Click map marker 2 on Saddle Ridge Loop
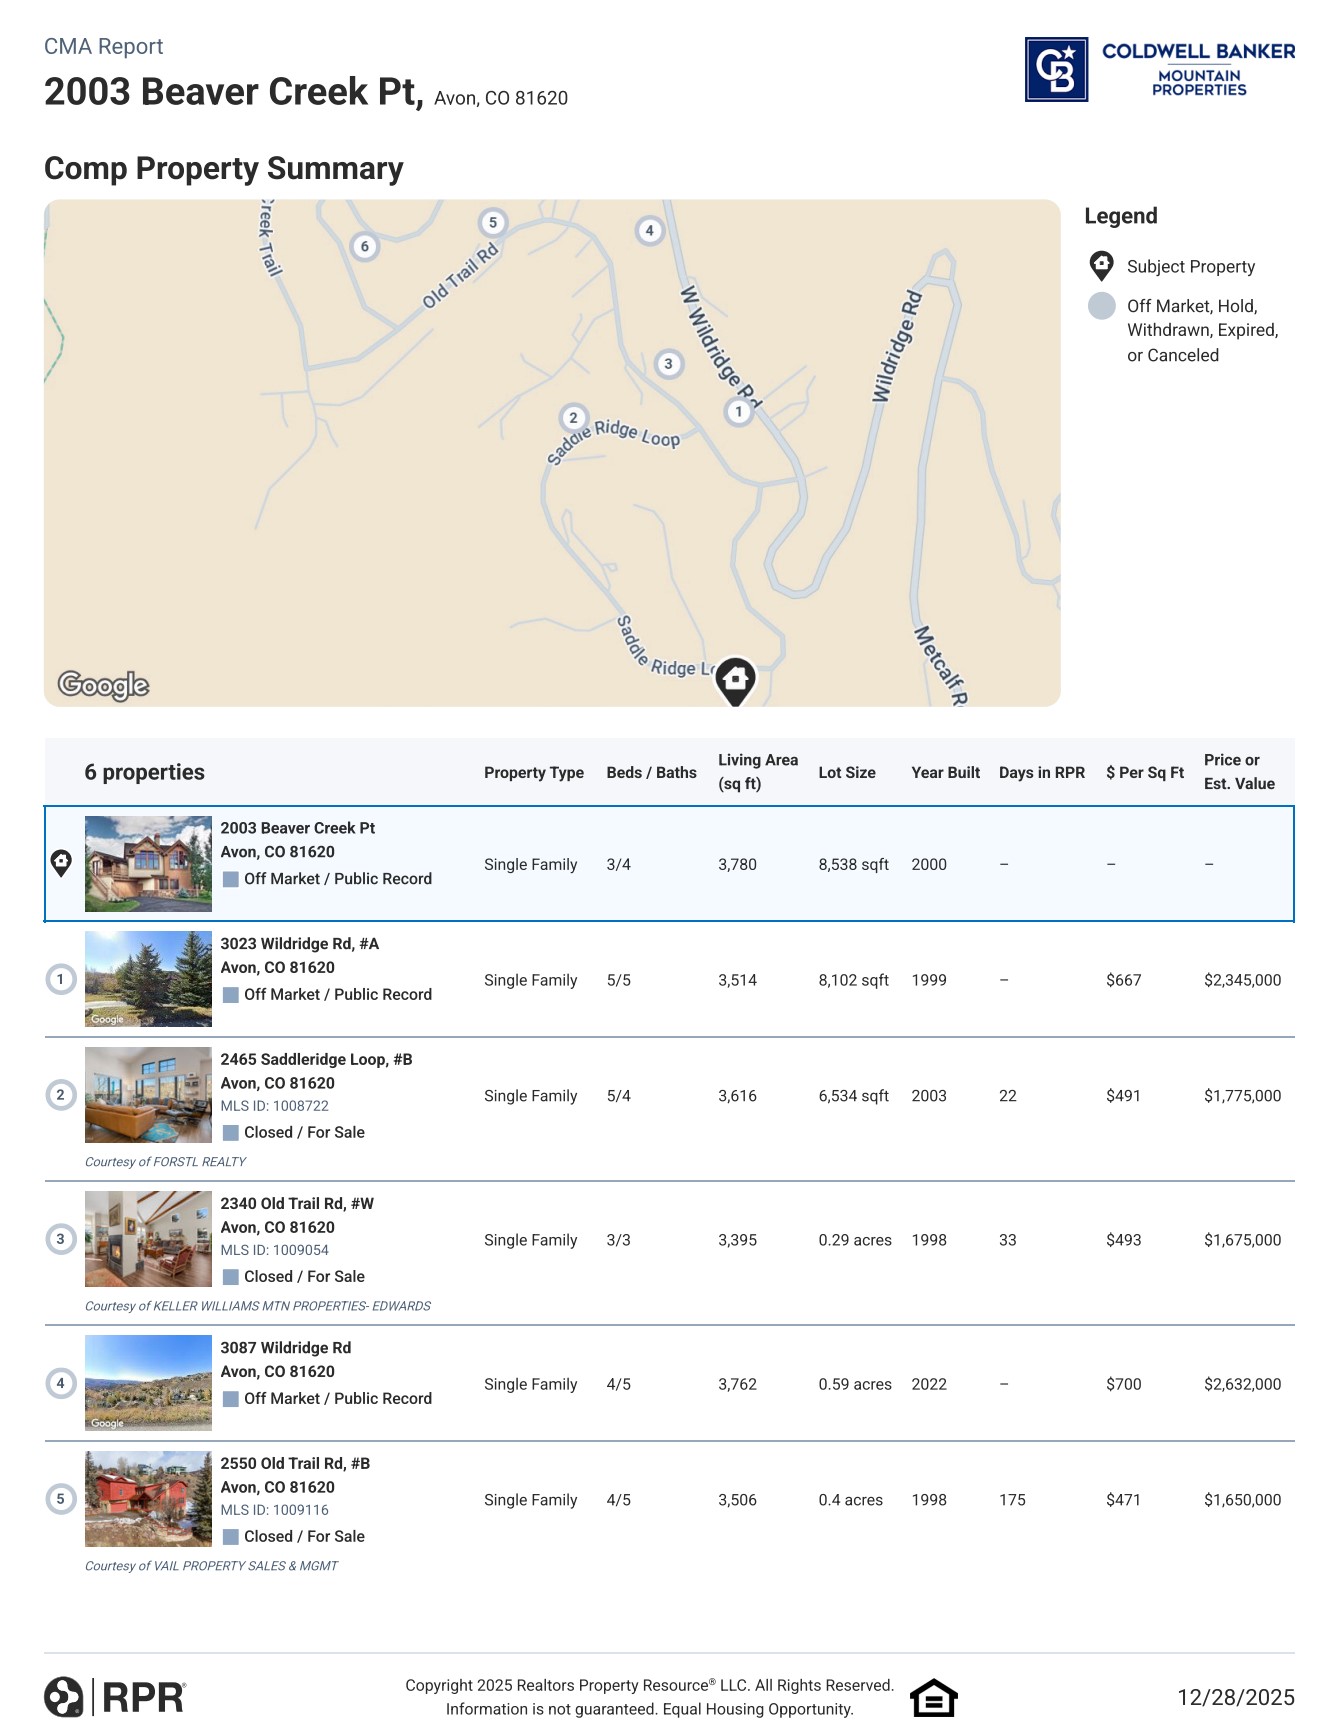The width and height of the screenshot is (1339, 1735). (573, 418)
